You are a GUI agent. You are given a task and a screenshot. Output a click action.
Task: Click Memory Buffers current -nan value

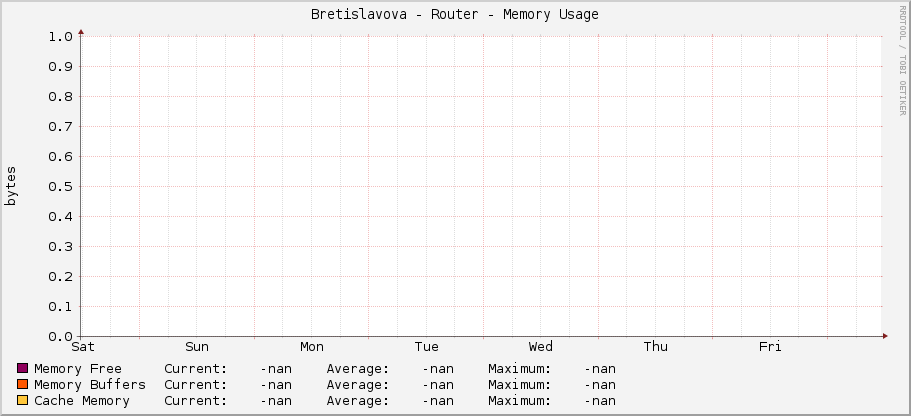[276, 385]
